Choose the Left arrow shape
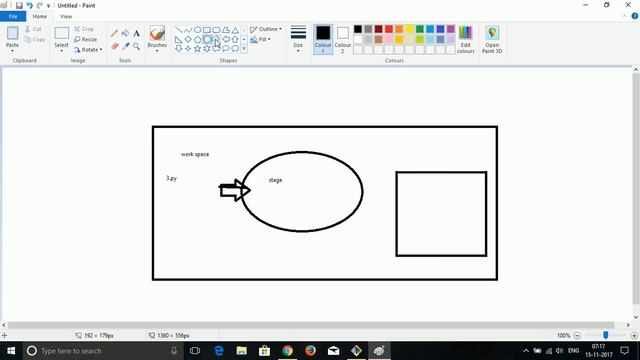Viewport: 640px width, 360px height. 226,40
